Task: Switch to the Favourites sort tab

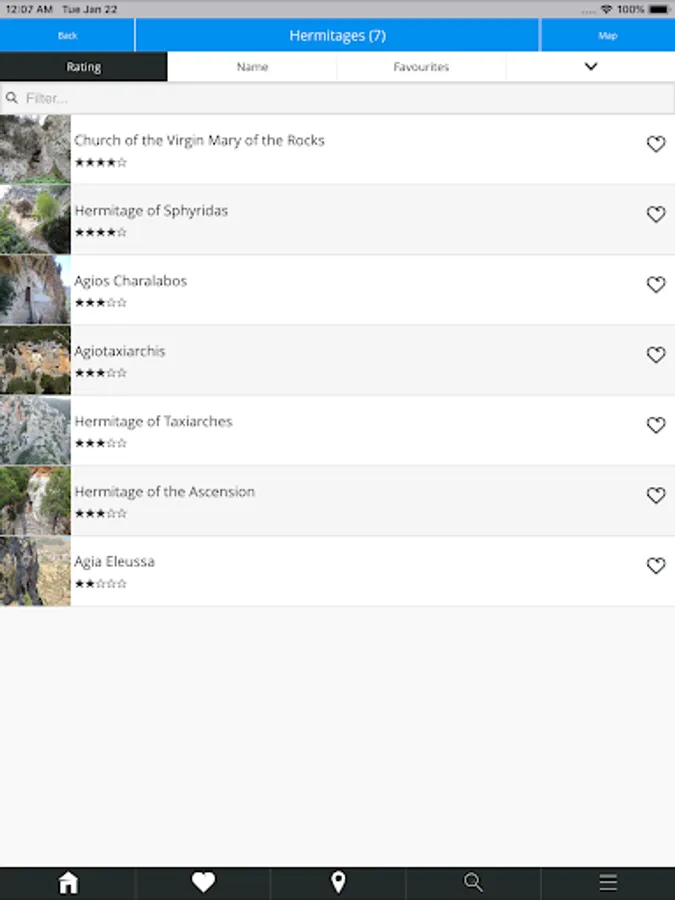Action: pyautogui.click(x=421, y=67)
